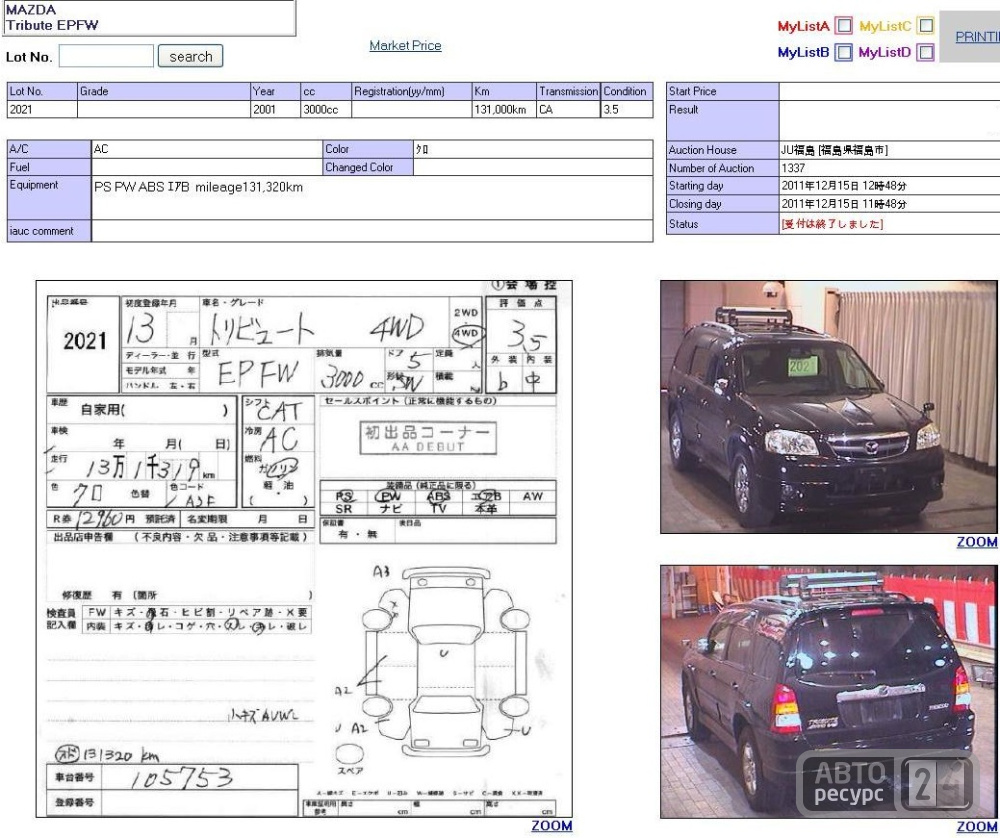
Task: Tick the MyListD checkbox
Action: click(x=925, y=52)
